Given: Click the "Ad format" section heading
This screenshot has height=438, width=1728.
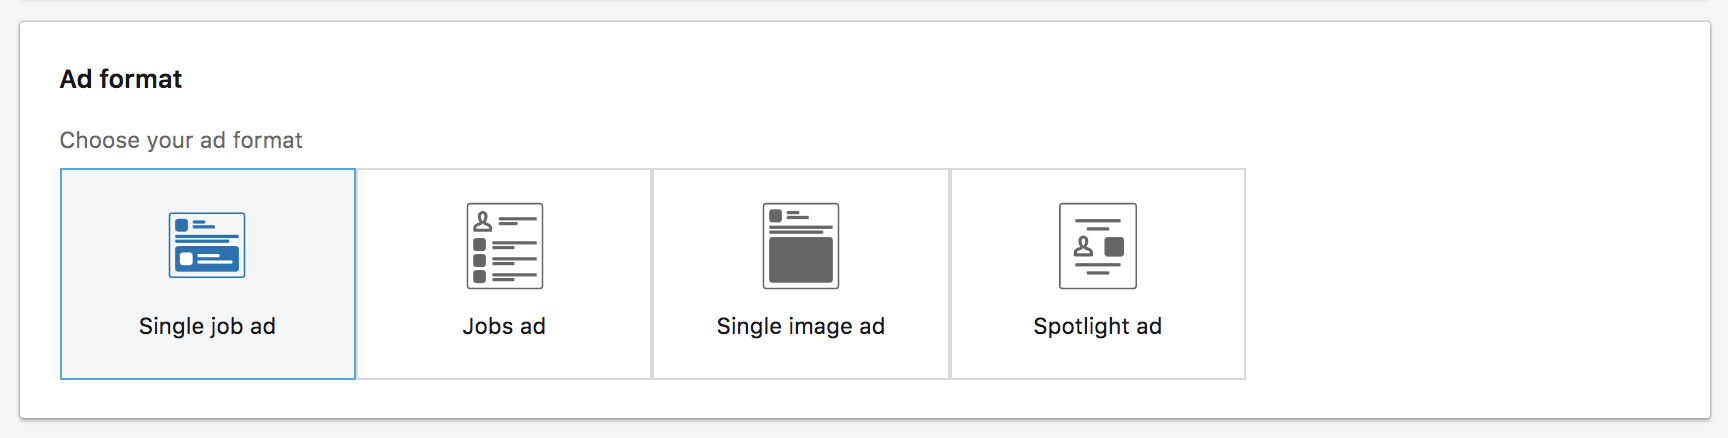Looking at the screenshot, I should pyautogui.click(x=121, y=79).
